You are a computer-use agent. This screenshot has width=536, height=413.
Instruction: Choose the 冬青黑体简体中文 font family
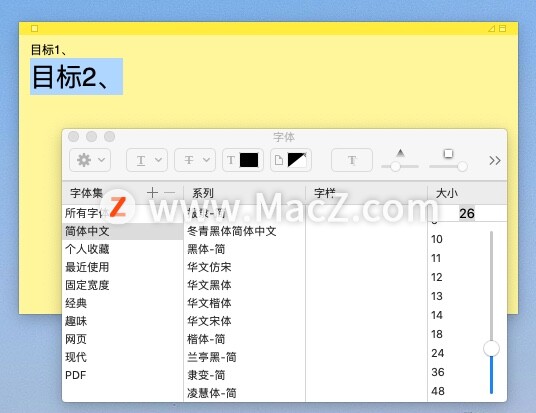point(244,231)
